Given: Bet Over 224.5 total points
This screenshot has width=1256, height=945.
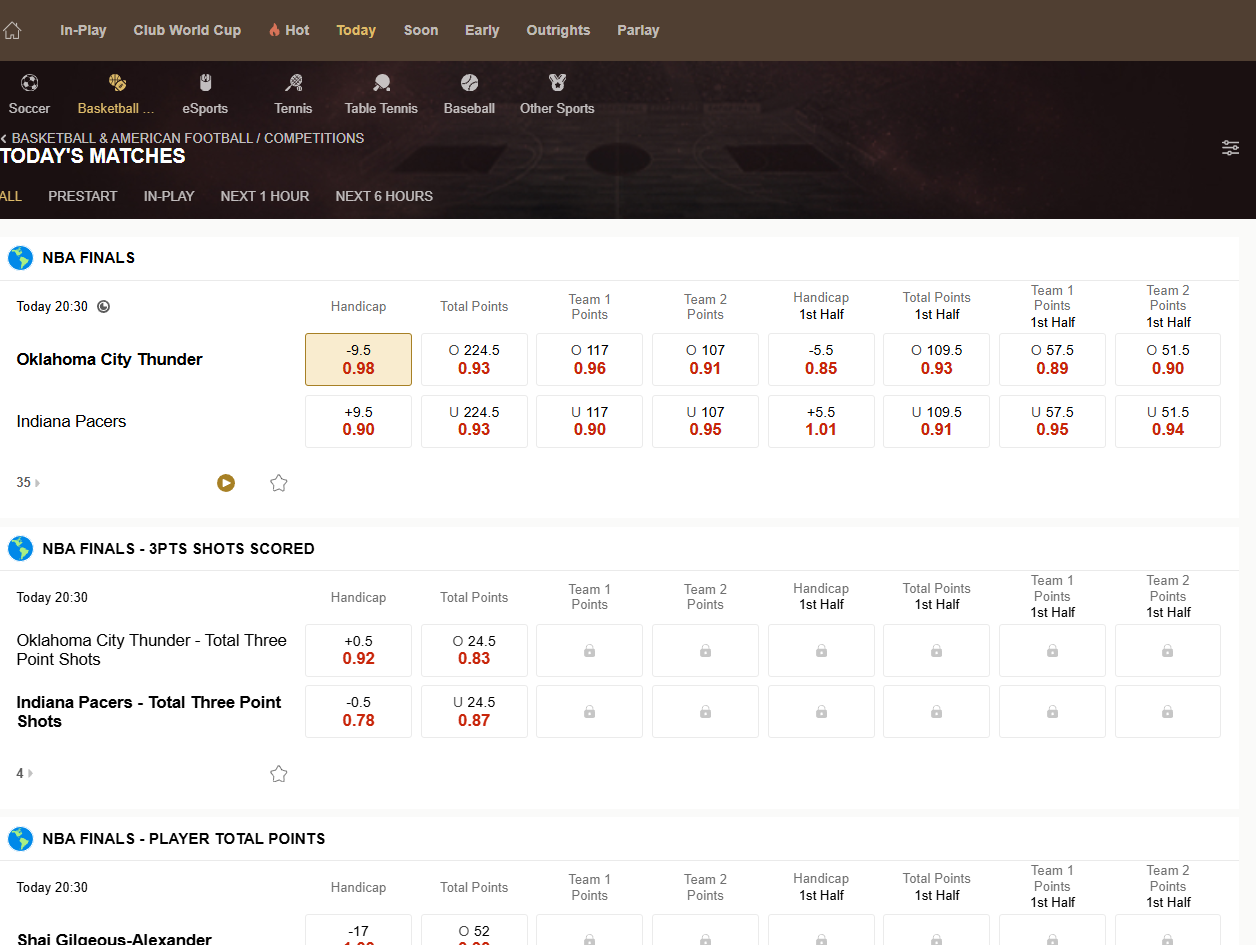Looking at the screenshot, I should click(x=474, y=359).
